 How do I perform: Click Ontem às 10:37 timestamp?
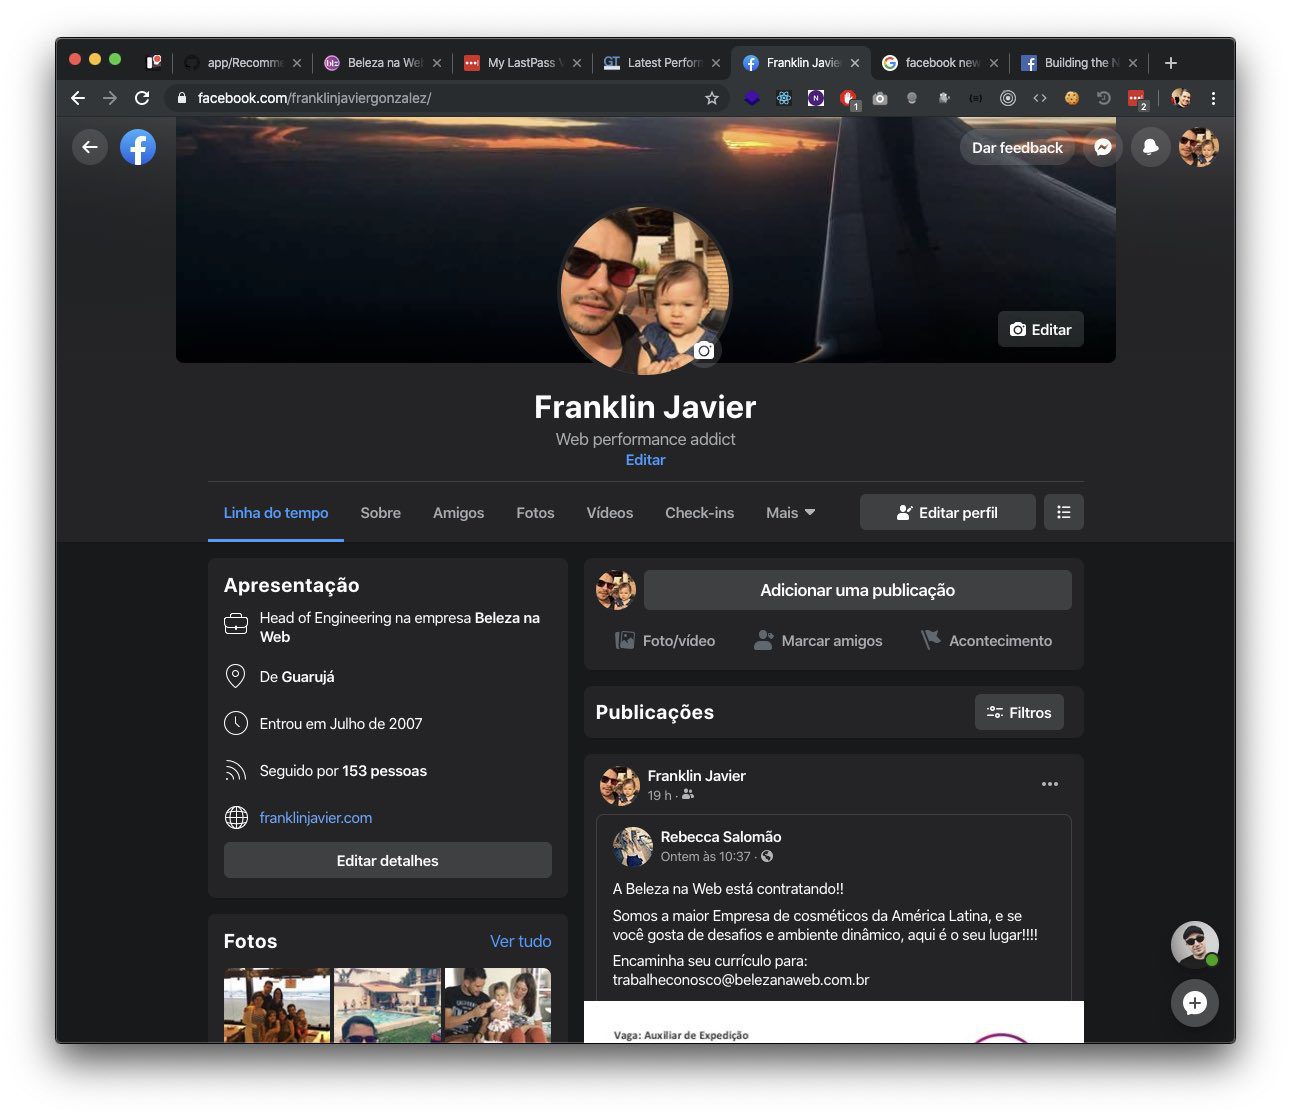coord(705,856)
